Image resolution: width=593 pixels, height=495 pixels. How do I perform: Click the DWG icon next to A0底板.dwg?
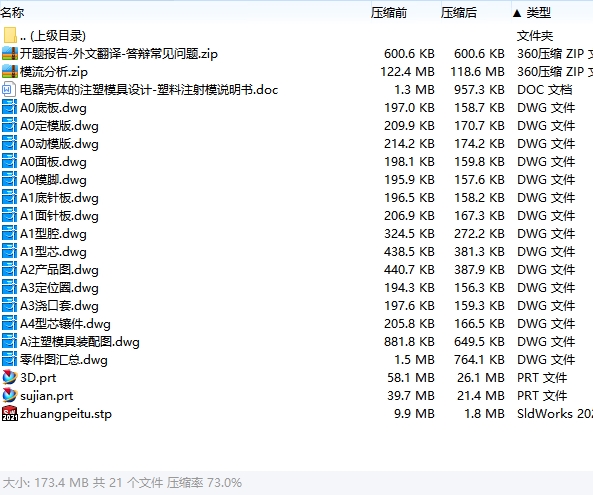[9, 107]
